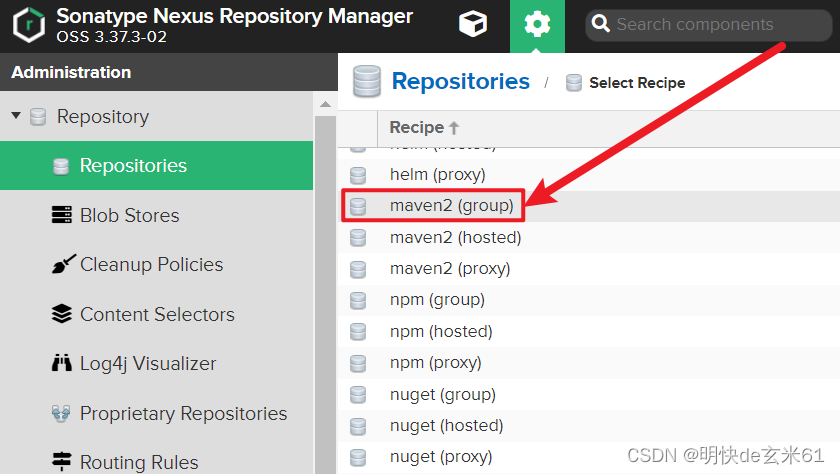Click the npm (proxy) row icon
The height and width of the screenshot is (474, 840).
[358, 364]
